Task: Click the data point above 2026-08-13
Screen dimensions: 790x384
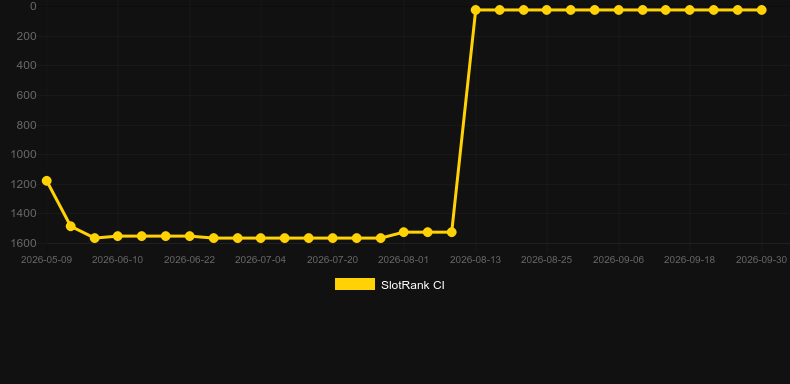Action: 475,10
